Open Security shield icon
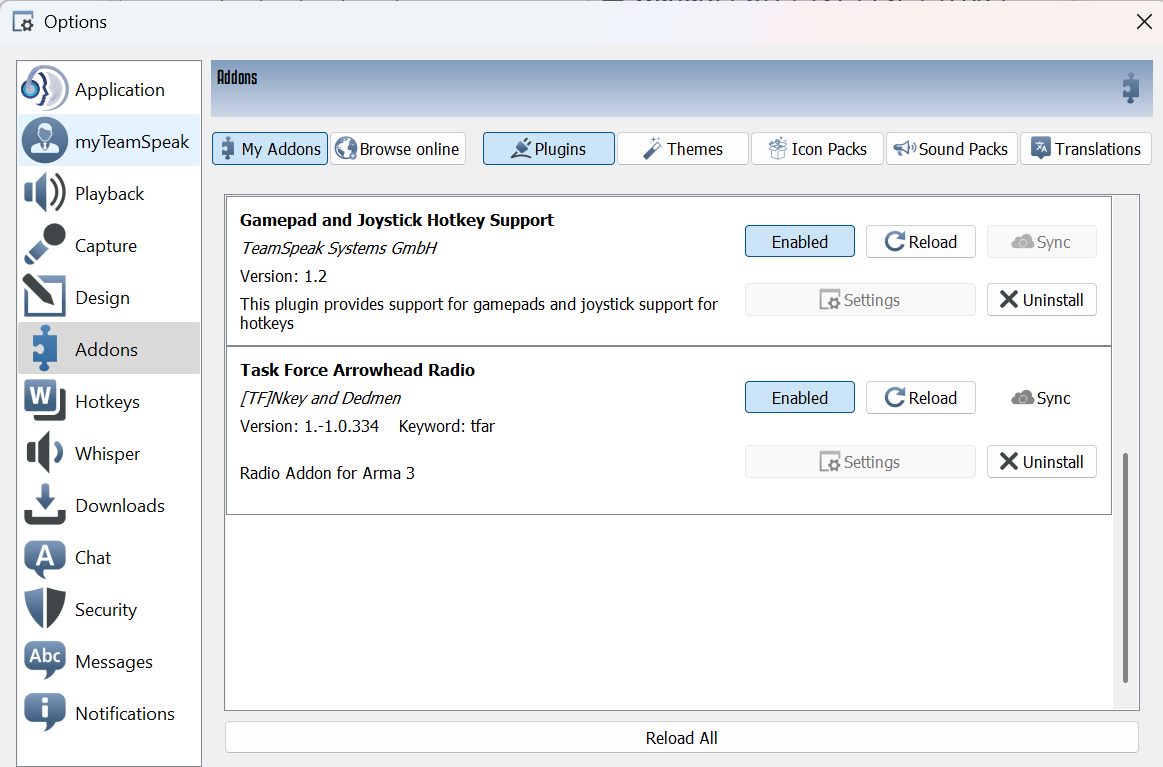The height and width of the screenshot is (767, 1163). click(45, 608)
